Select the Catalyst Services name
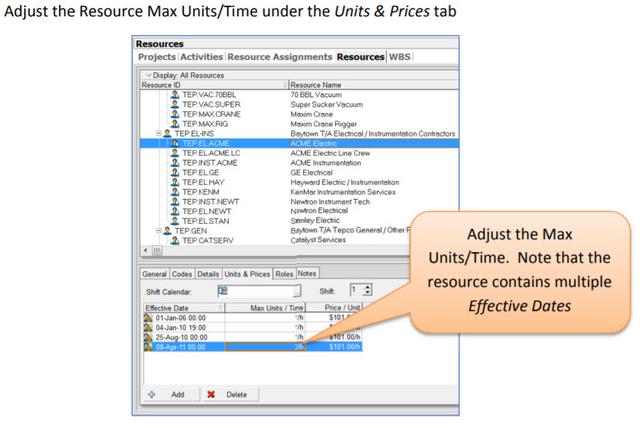This screenshot has width=640, height=428. point(318,240)
